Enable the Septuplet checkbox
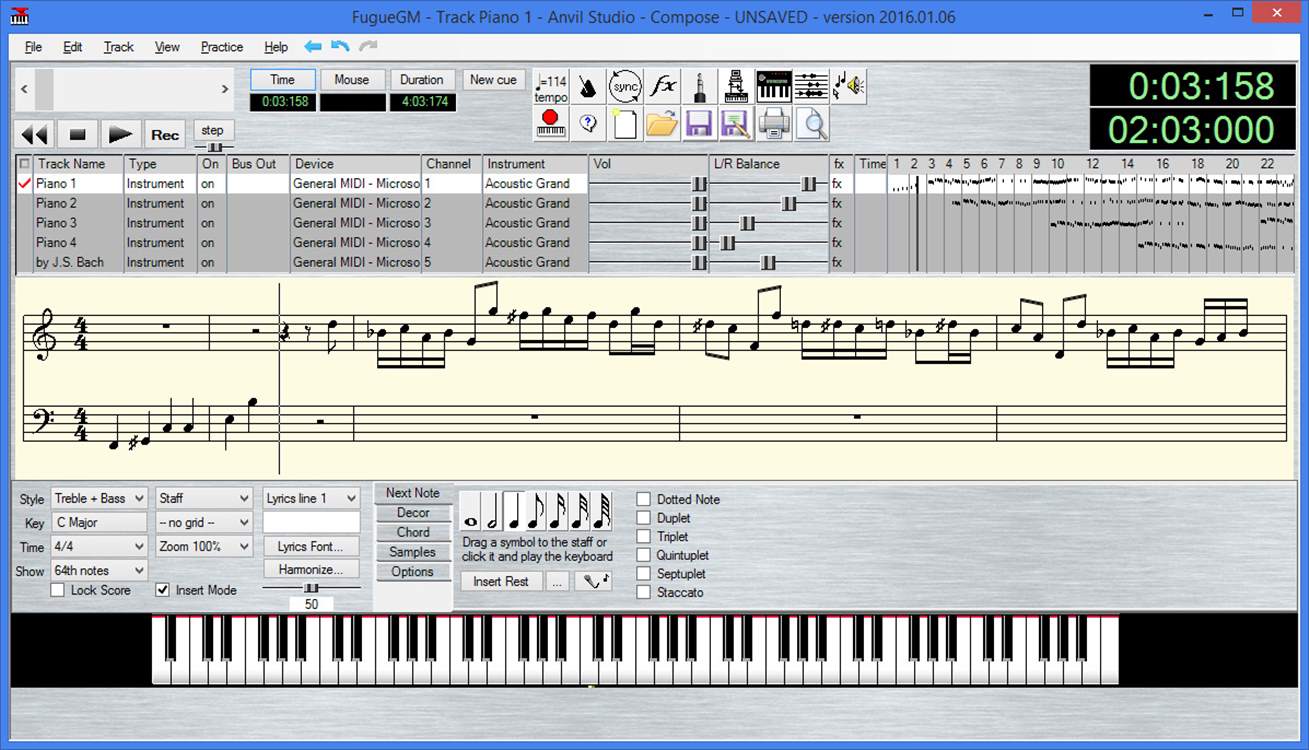This screenshot has height=750, width=1309. [x=644, y=574]
